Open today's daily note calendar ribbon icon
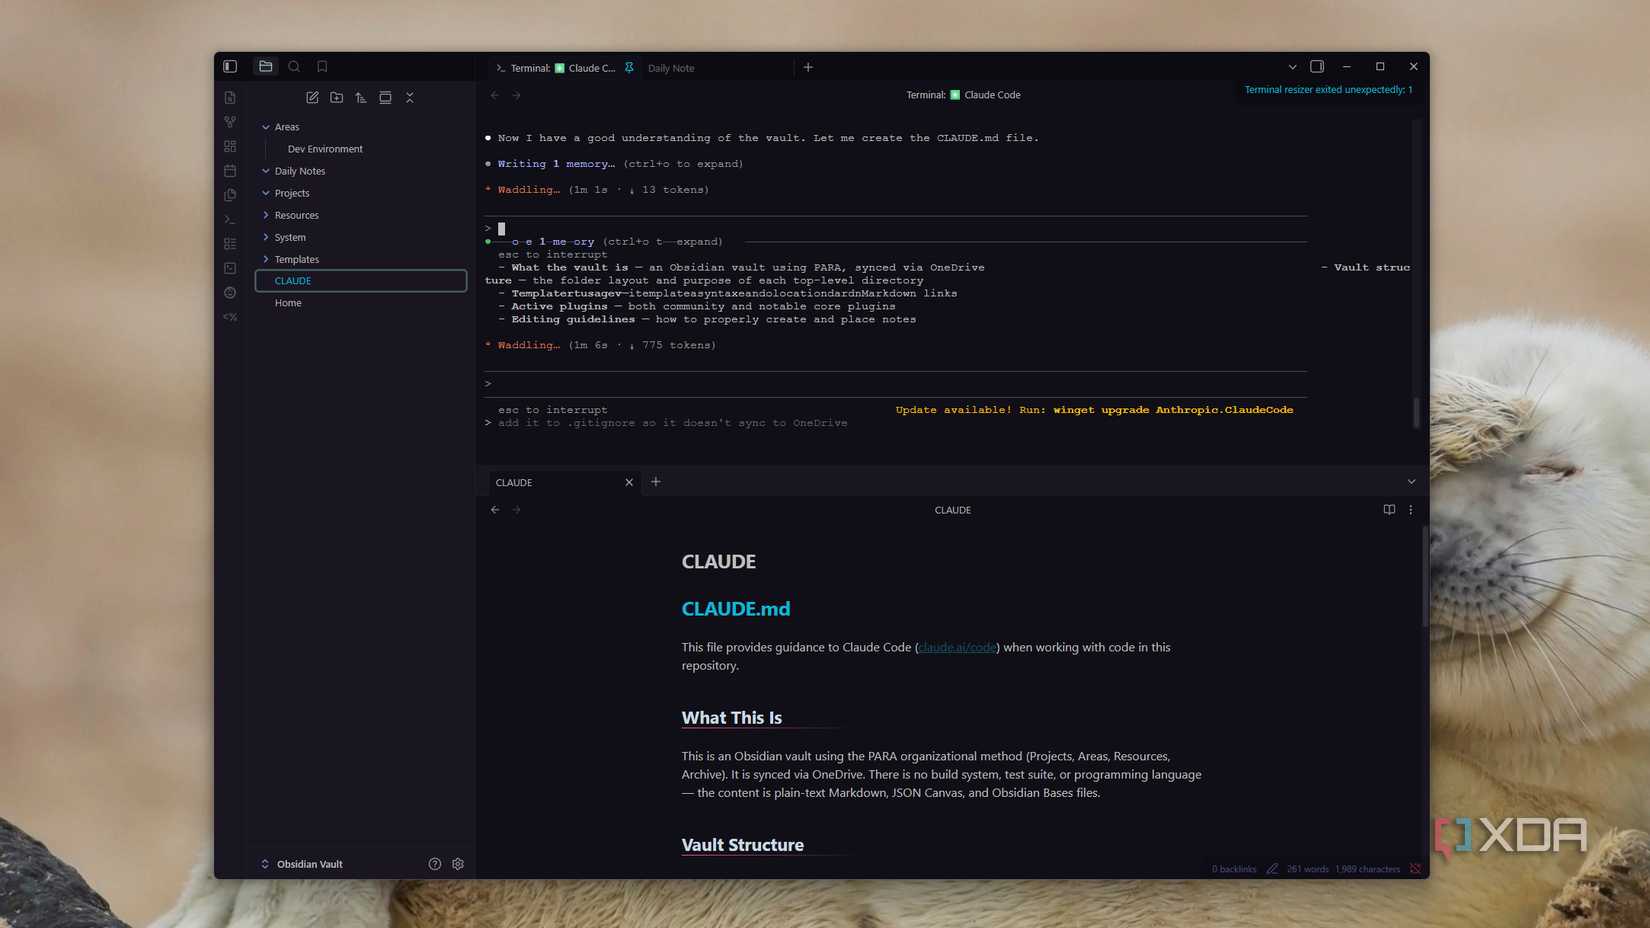The width and height of the screenshot is (1650, 928). [x=230, y=171]
